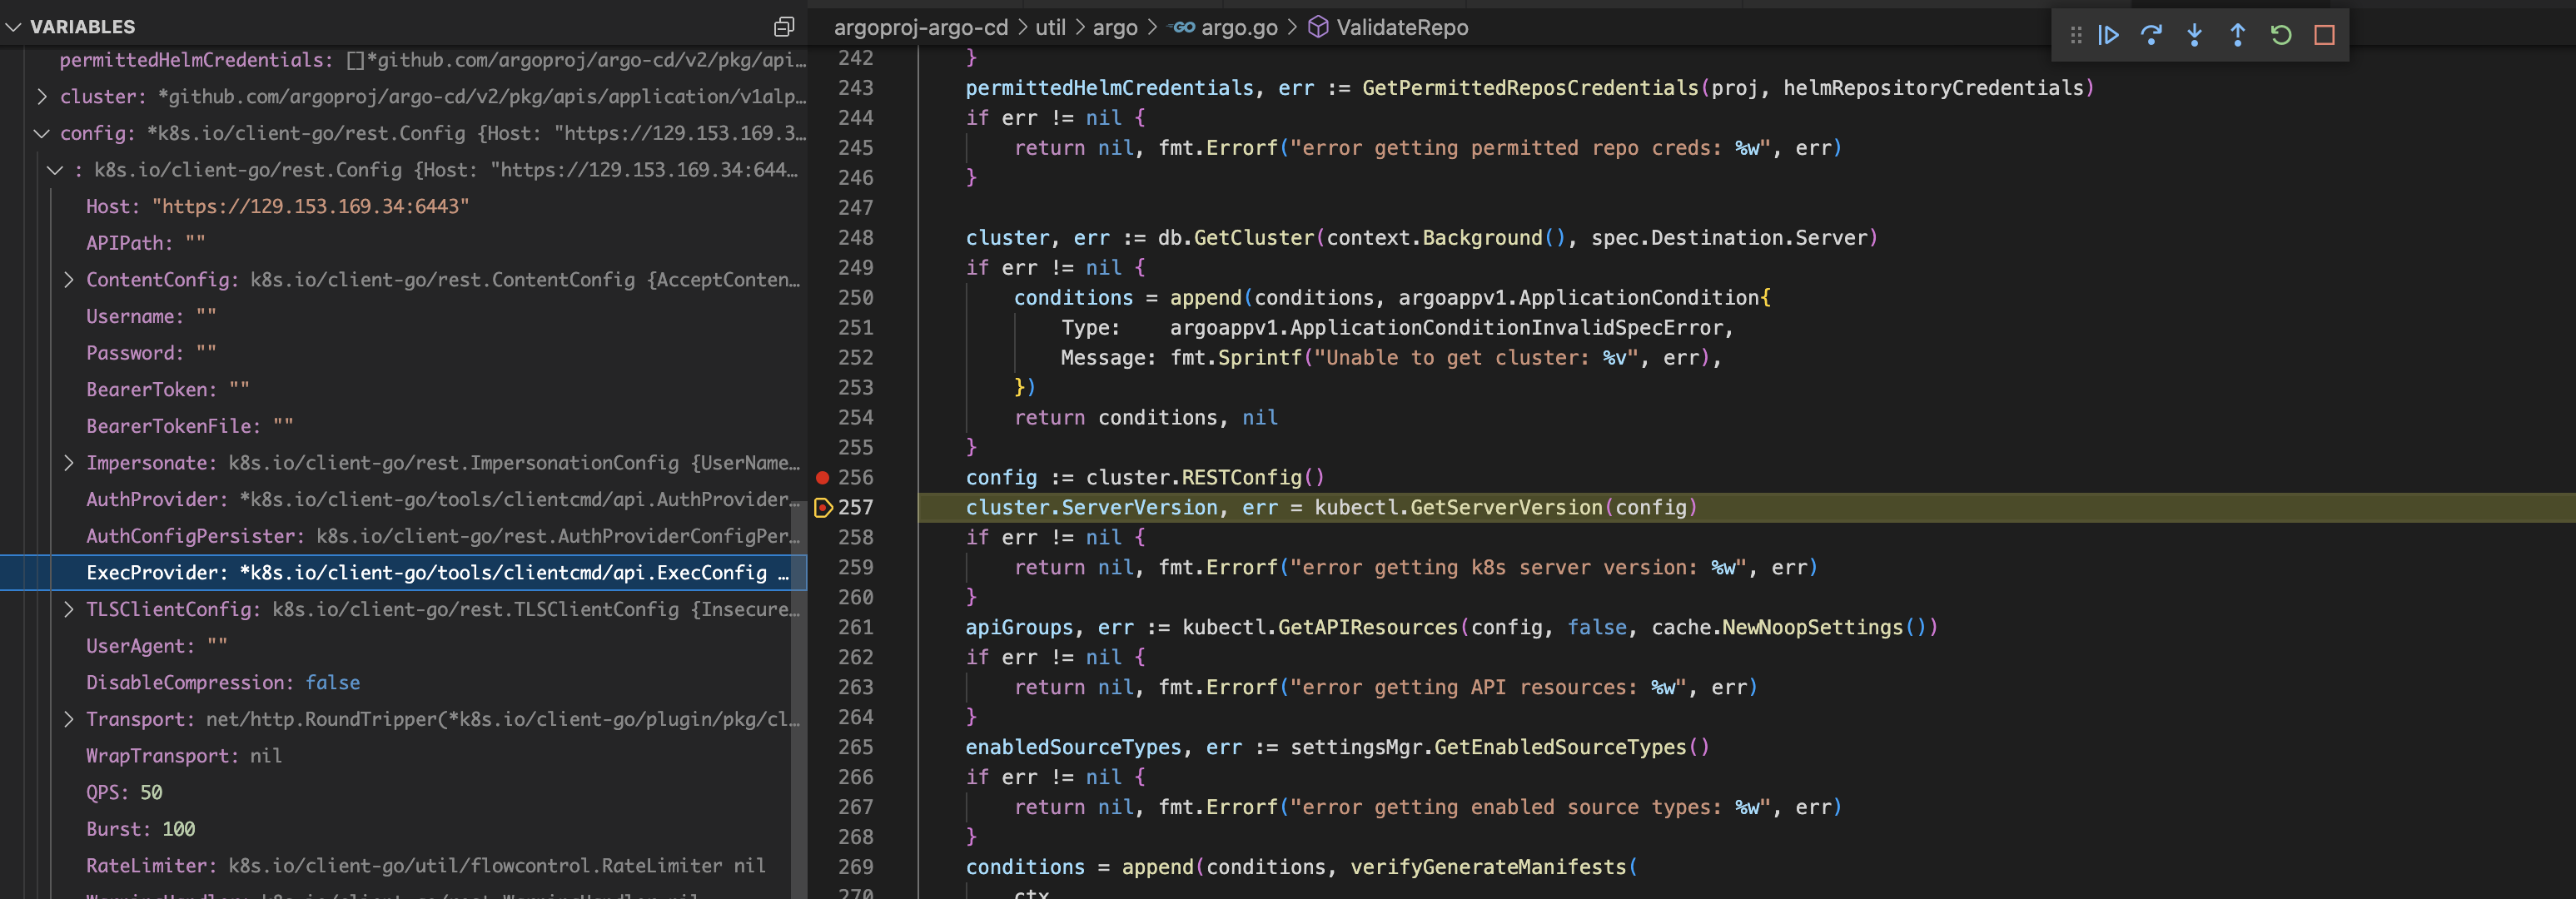This screenshot has width=2576, height=899.
Task: Expand the cluster variable
Action: point(42,97)
